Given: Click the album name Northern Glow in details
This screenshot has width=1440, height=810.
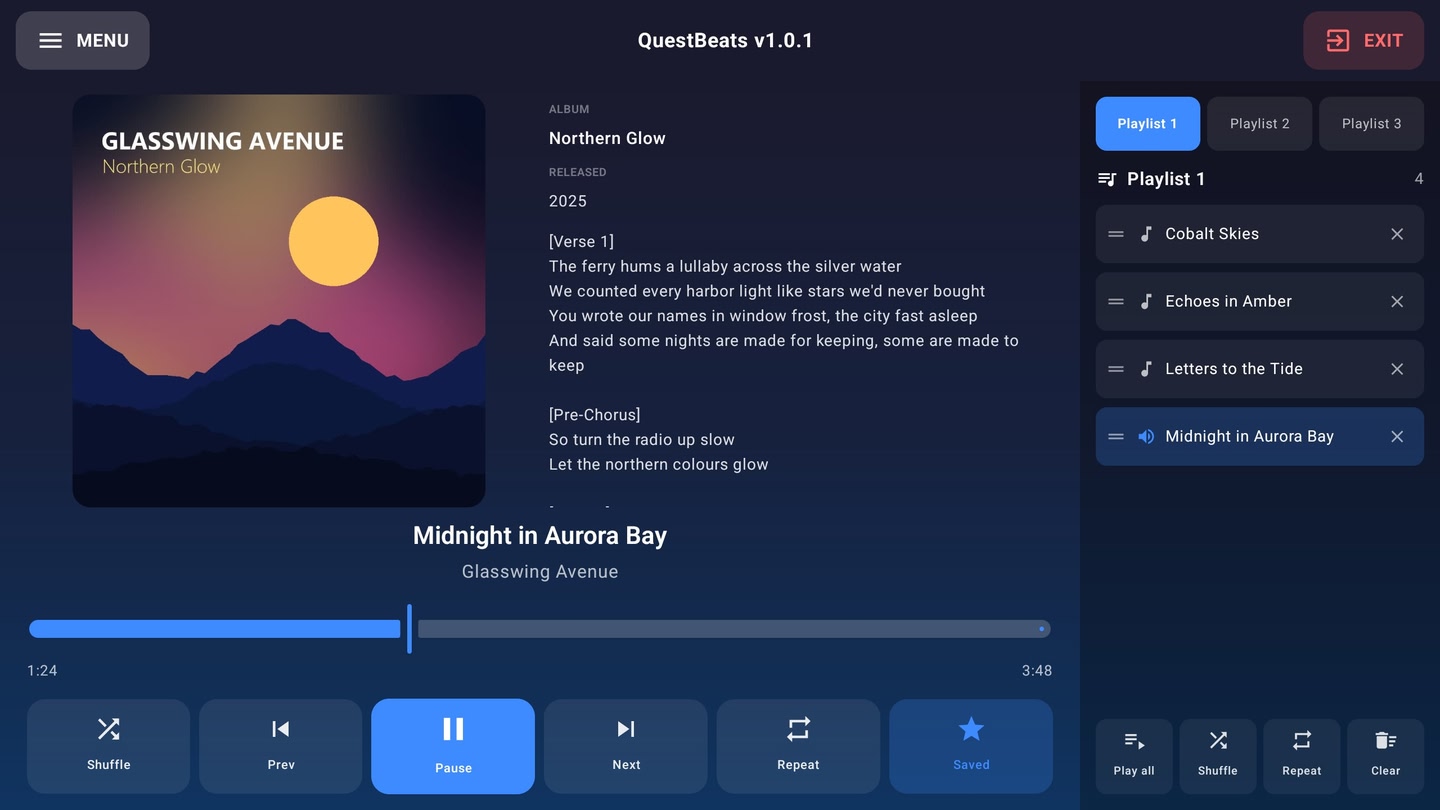Looking at the screenshot, I should coord(607,138).
